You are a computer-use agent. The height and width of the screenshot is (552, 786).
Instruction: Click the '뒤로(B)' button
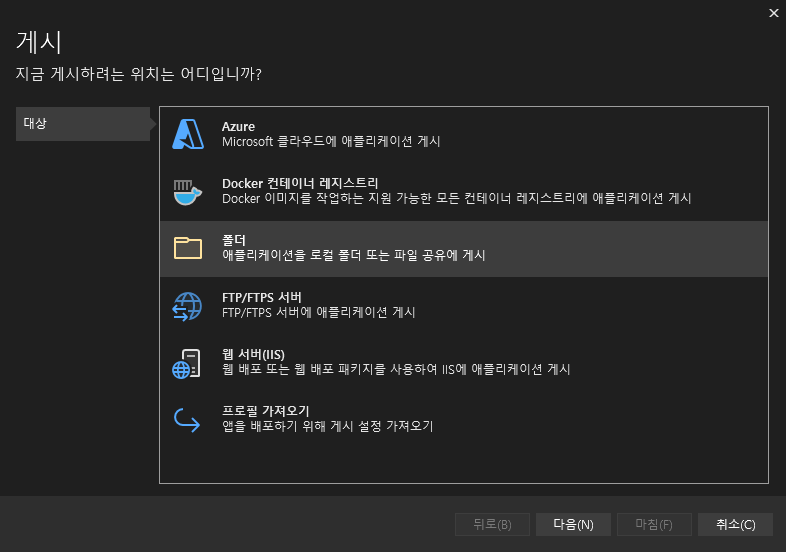coord(492,524)
